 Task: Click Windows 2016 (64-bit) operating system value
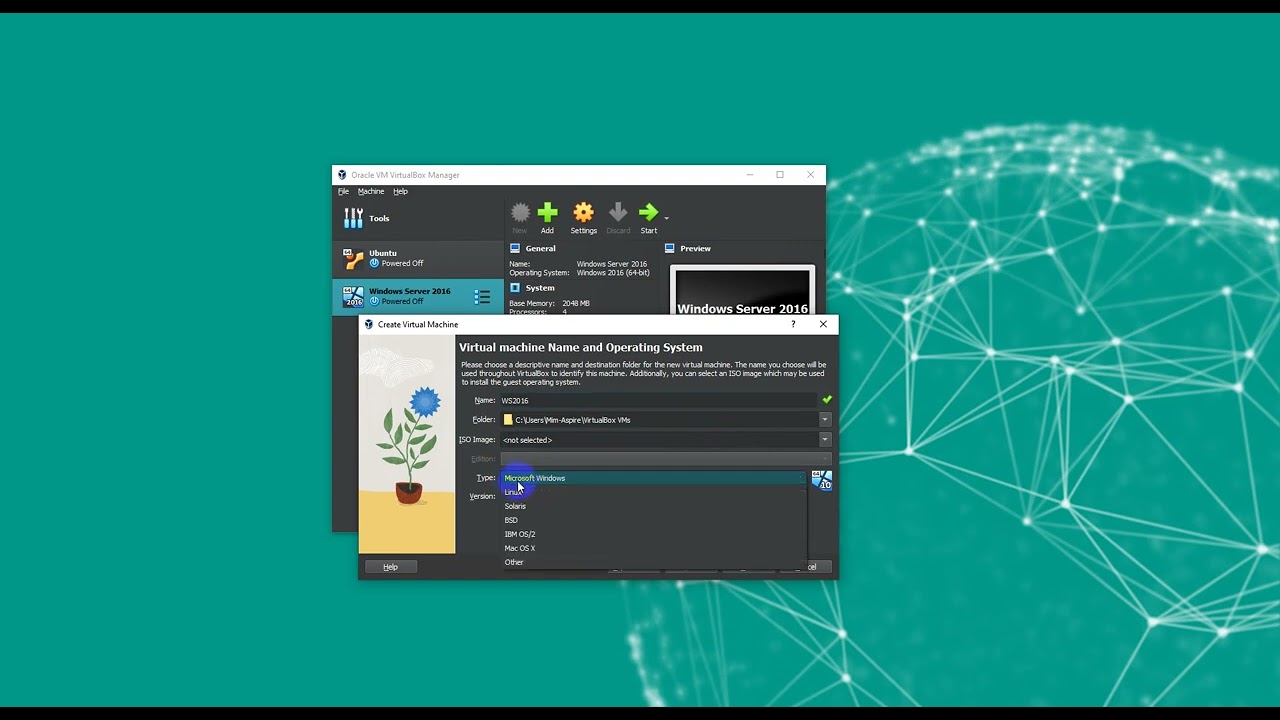613,273
